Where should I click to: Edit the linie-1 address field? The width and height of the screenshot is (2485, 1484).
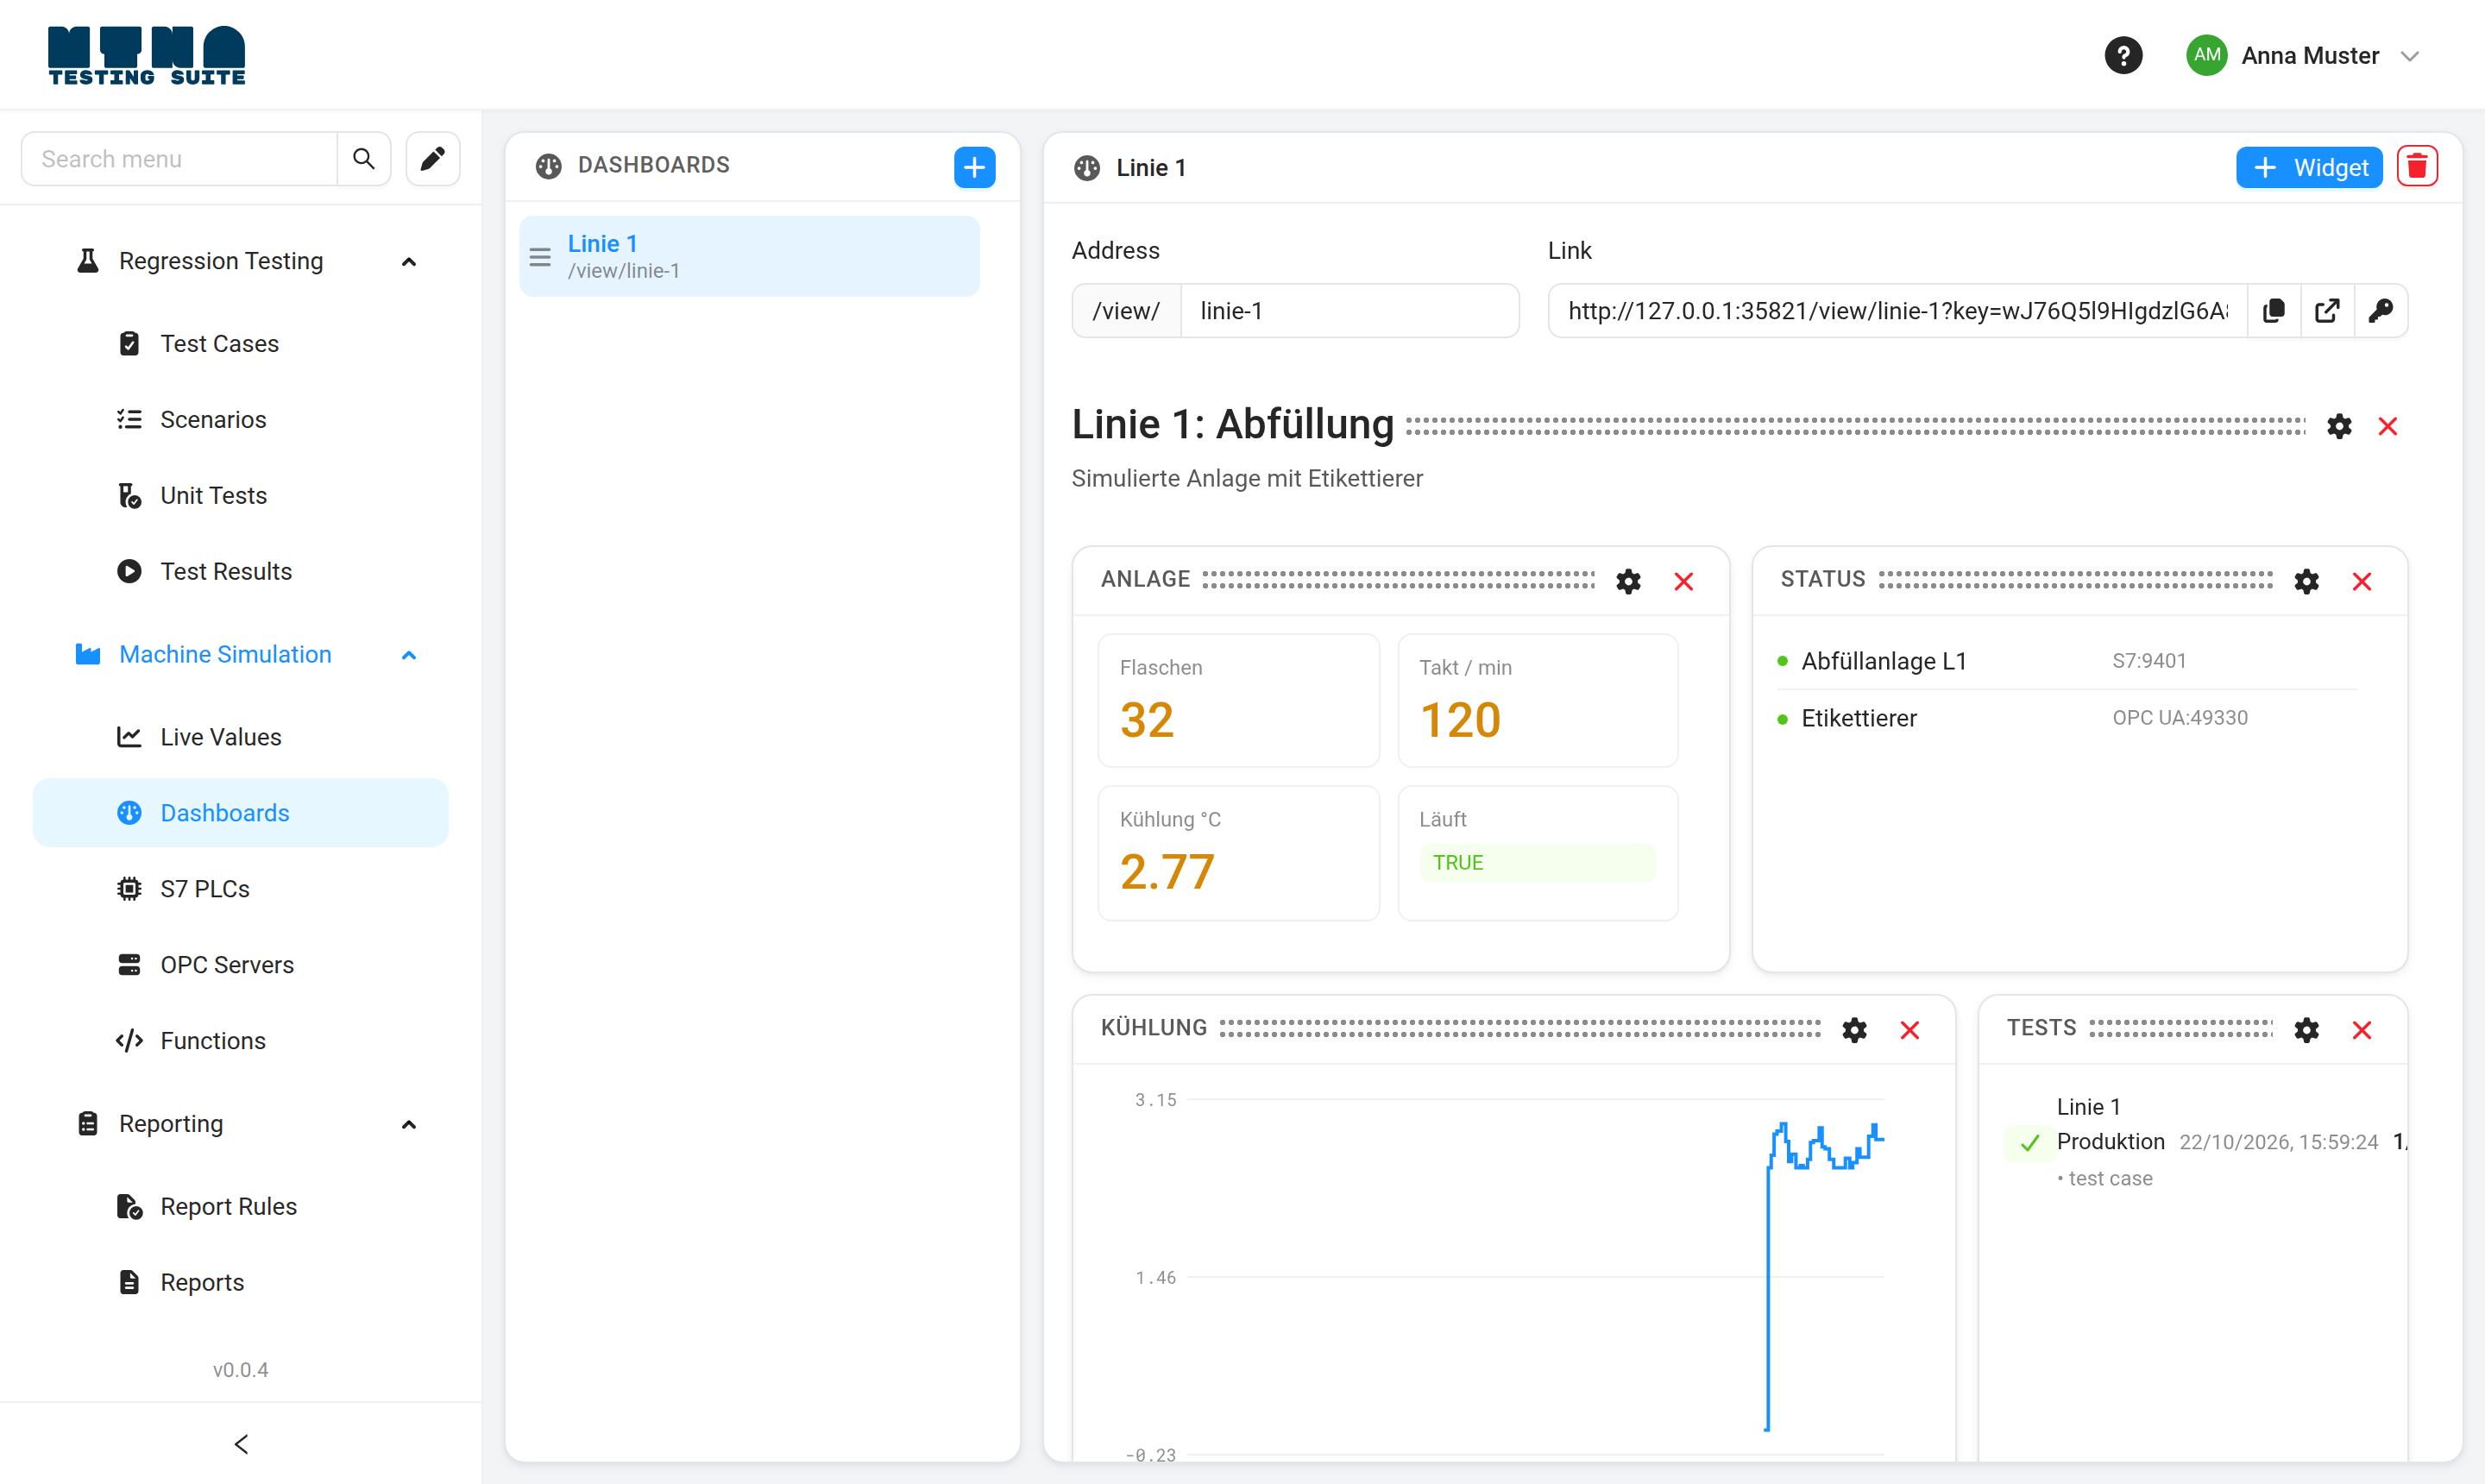[x=1349, y=311]
